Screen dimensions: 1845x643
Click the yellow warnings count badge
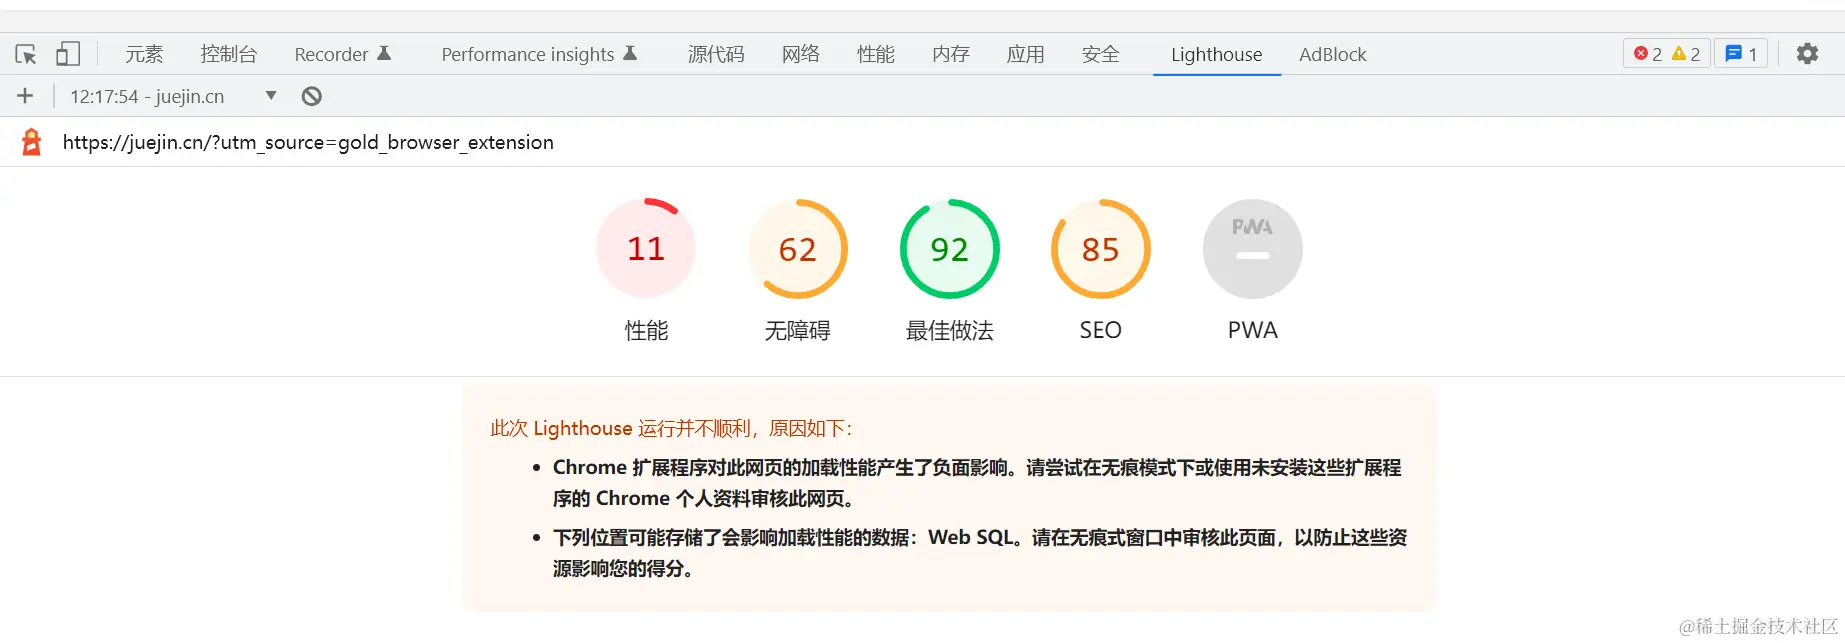pos(1686,54)
